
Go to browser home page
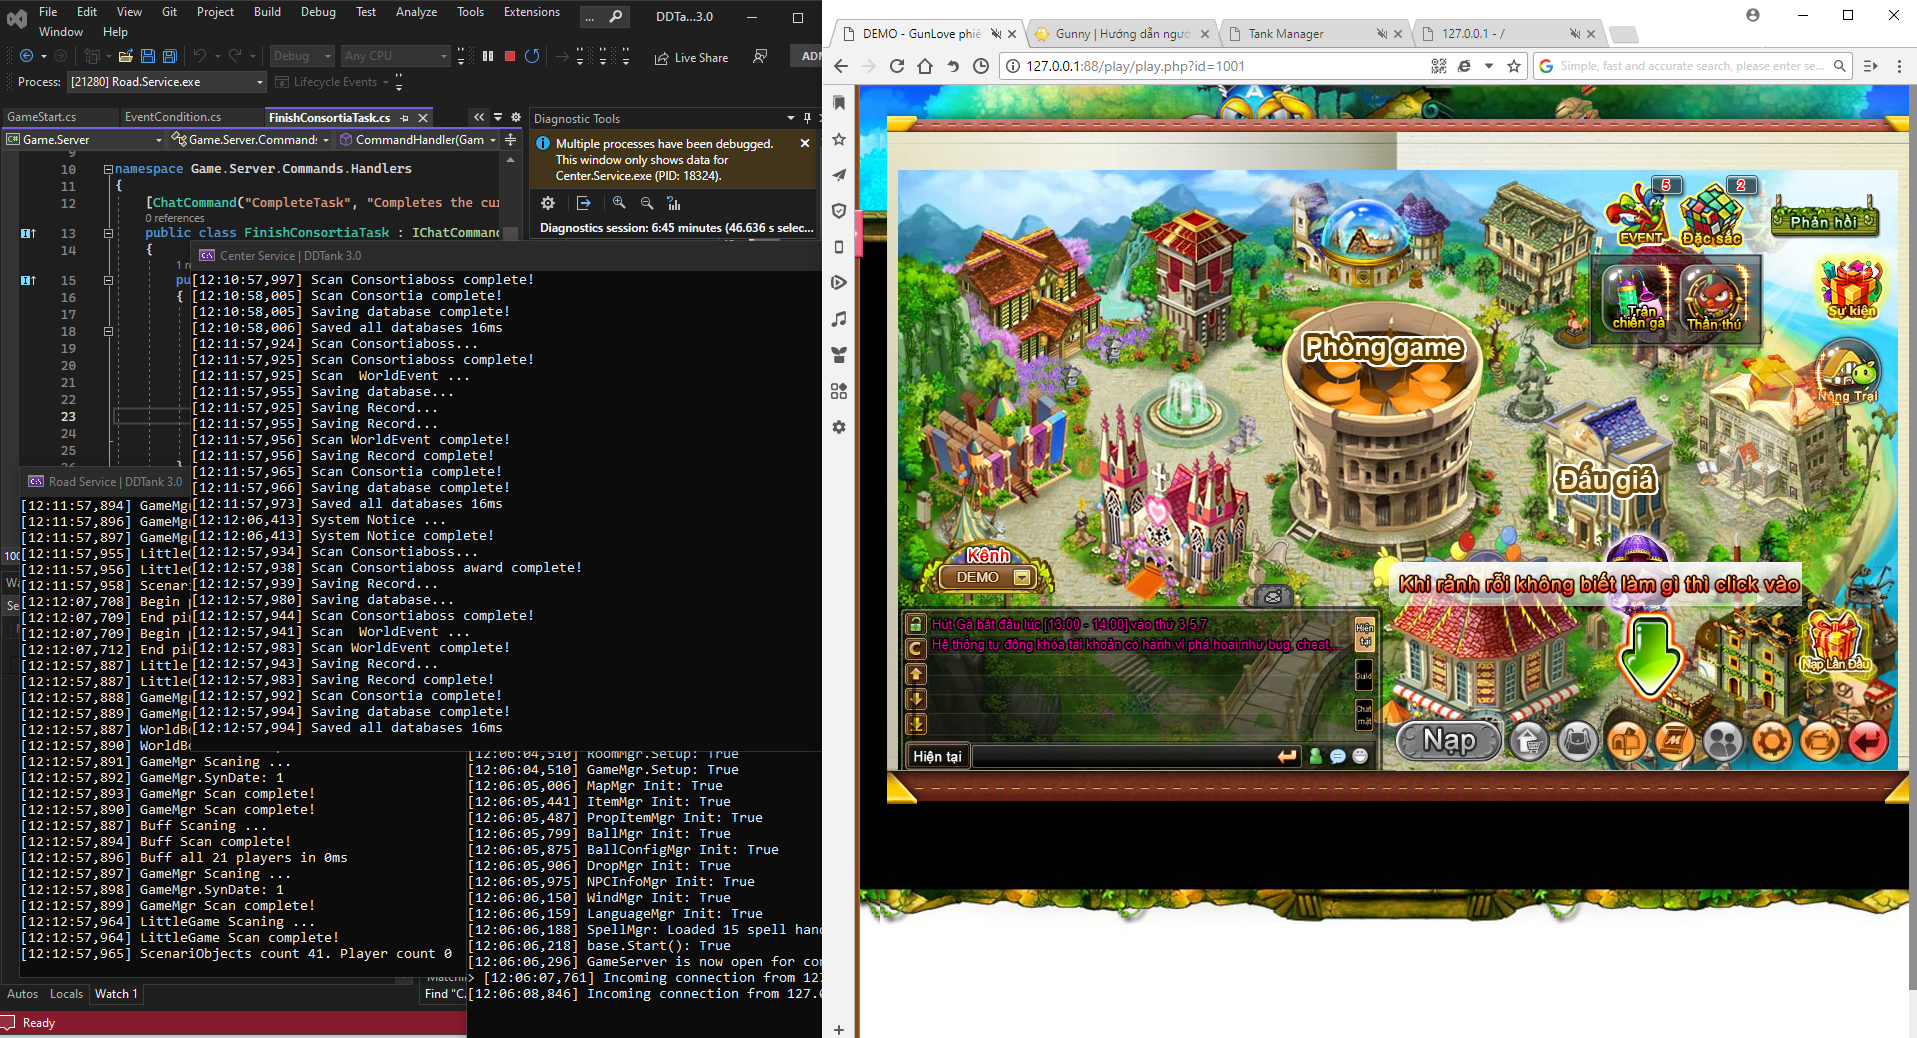(x=925, y=66)
